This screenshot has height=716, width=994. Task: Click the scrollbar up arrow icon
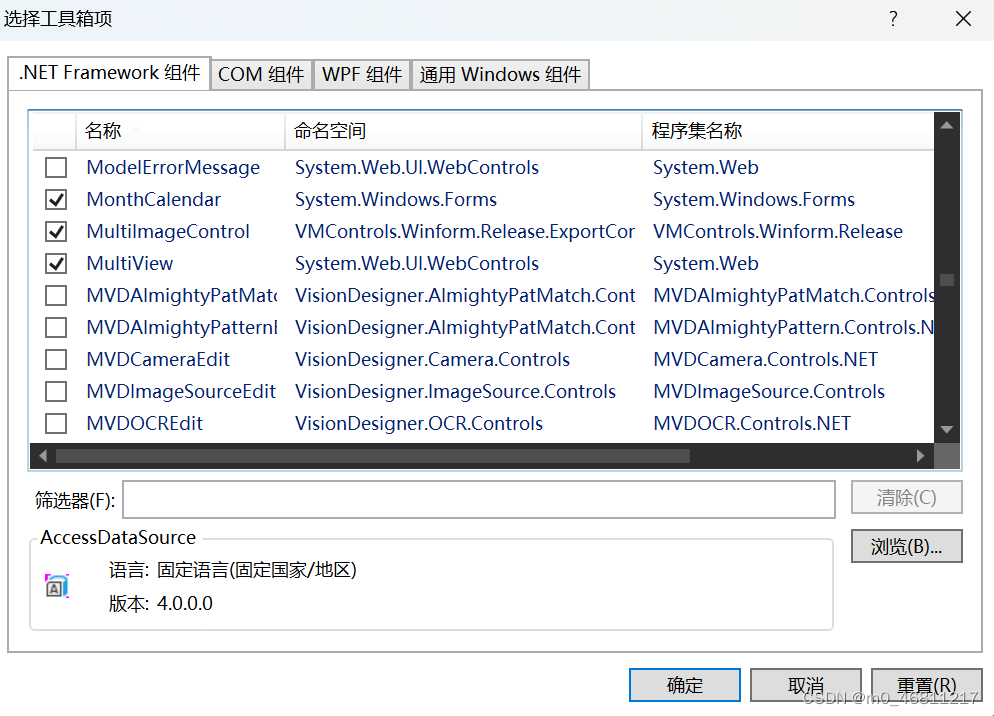946,124
